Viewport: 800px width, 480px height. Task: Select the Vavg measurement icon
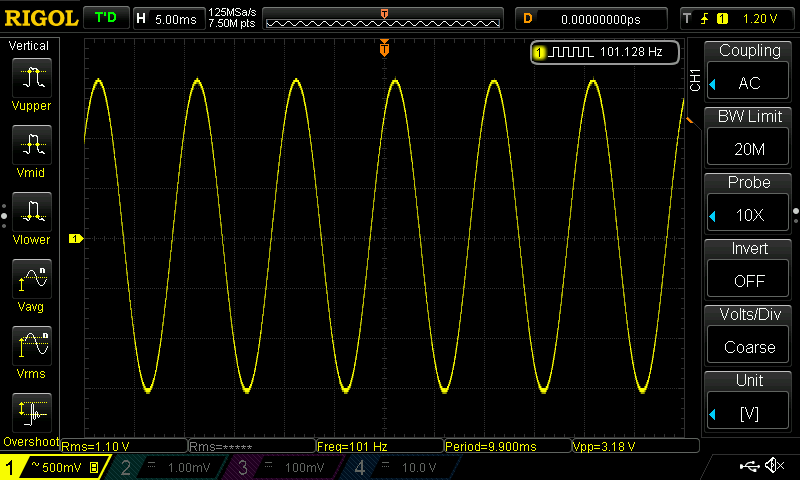coord(32,279)
